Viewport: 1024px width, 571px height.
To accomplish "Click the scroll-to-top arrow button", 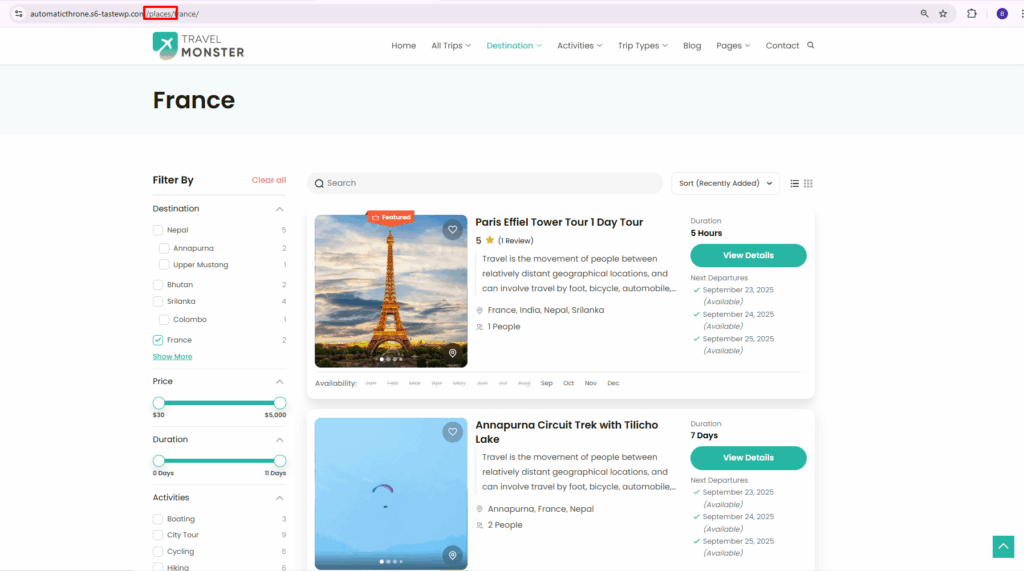I will point(1002,546).
